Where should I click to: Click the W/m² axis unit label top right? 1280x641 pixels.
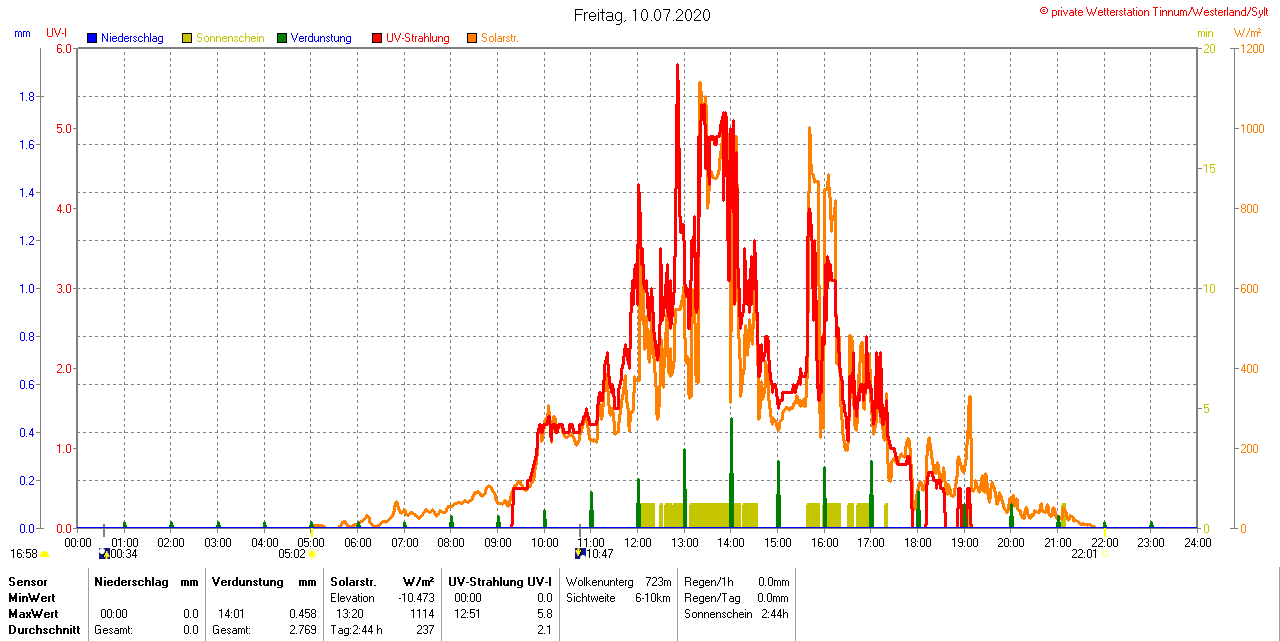pyautogui.click(x=1247, y=33)
